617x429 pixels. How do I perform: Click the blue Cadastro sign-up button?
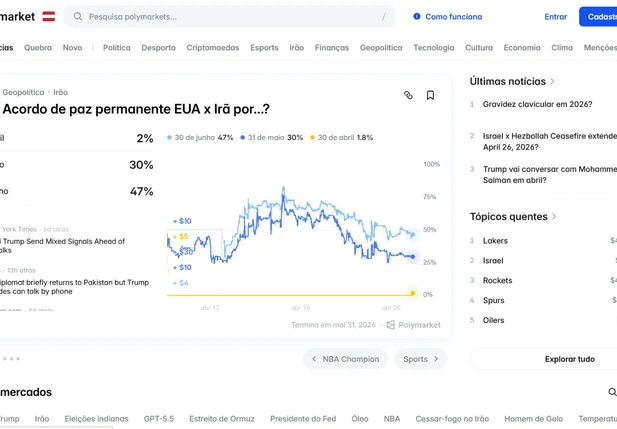(598, 17)
